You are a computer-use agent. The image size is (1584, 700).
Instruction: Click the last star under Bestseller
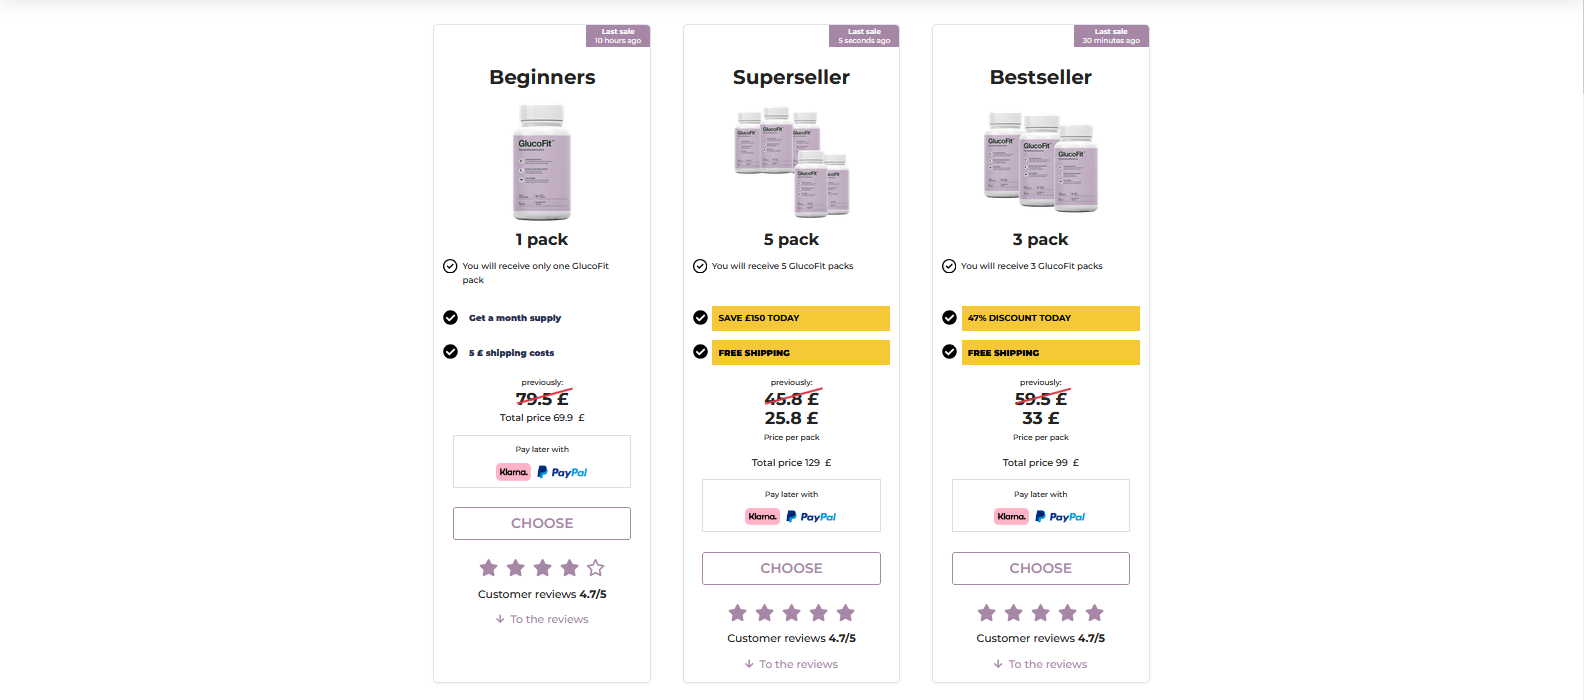(1095, 613)
